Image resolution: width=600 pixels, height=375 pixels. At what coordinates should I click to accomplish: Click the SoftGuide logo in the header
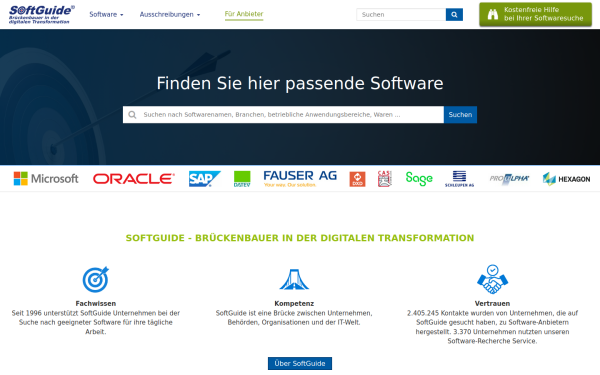pyautogui.click(x=42, y=15)
